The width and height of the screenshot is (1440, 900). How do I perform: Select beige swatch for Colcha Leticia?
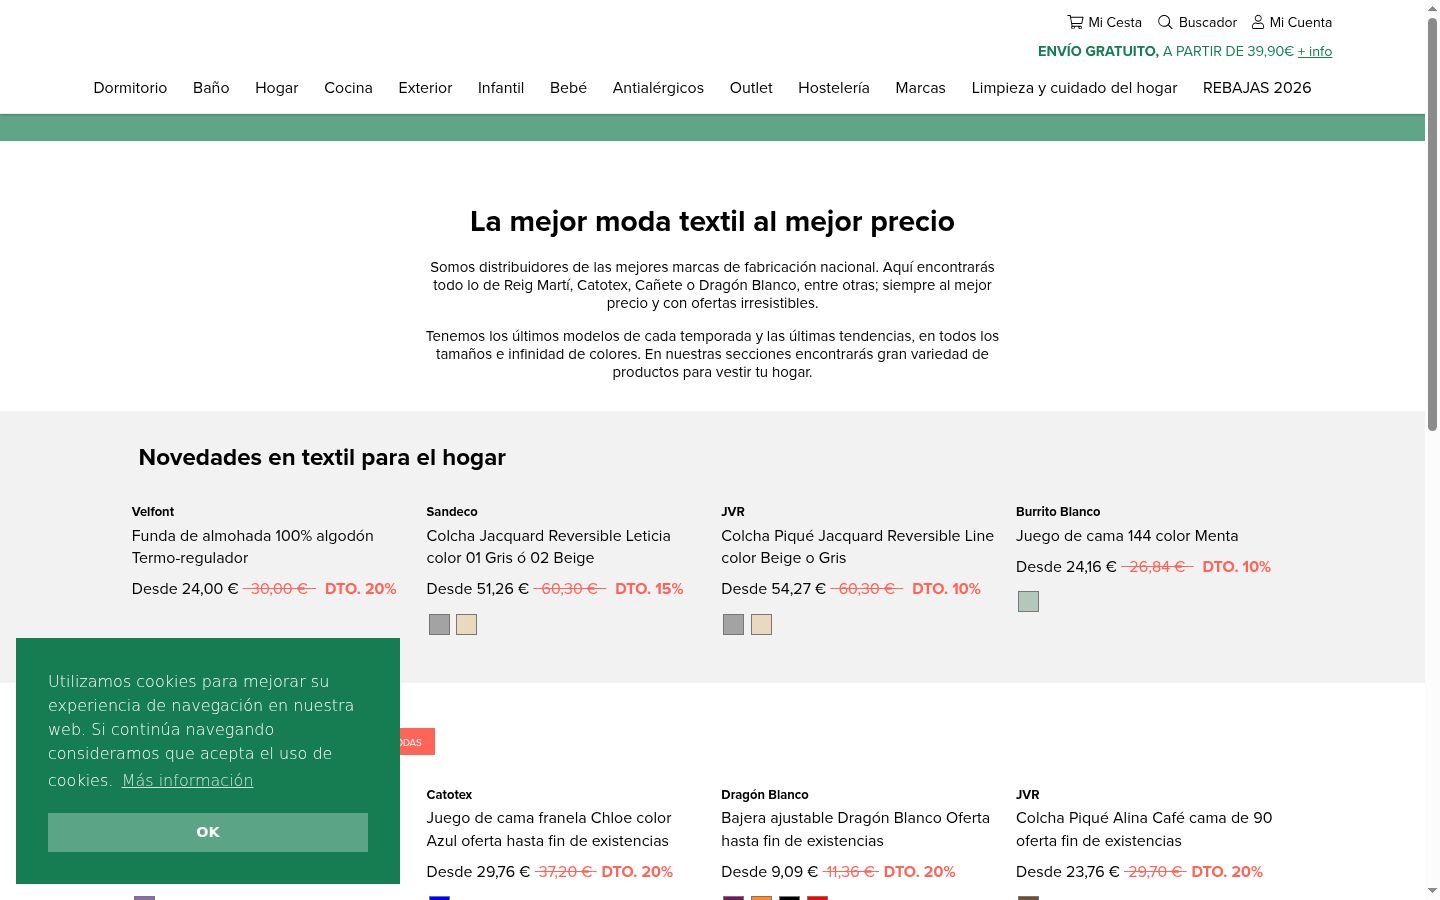[x=467, y=625]
